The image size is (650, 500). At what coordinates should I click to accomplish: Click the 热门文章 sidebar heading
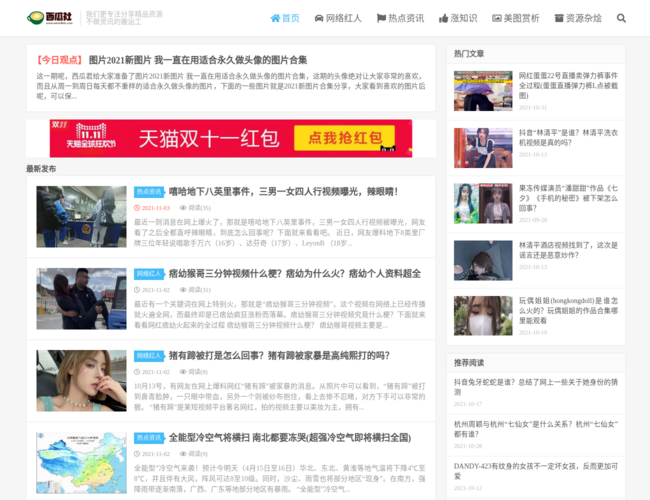[x=469, y=54]
